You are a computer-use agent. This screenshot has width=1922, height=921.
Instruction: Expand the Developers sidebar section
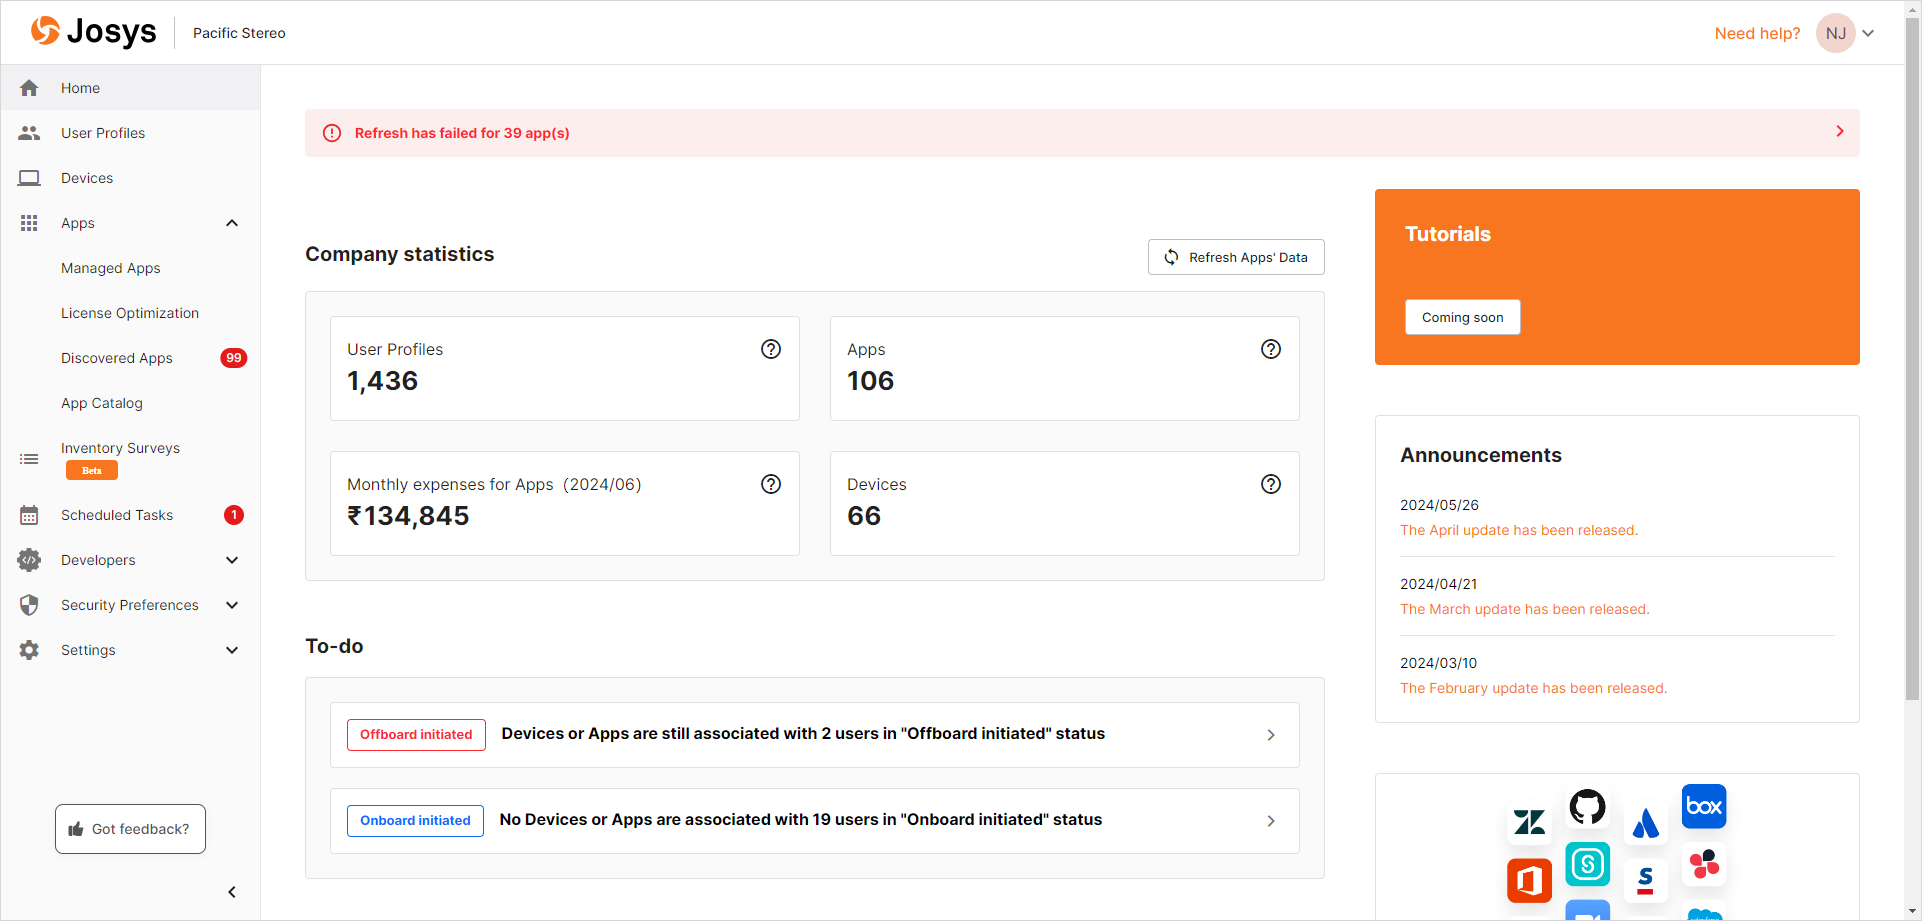pyautogui.click(x=232, y=560)
